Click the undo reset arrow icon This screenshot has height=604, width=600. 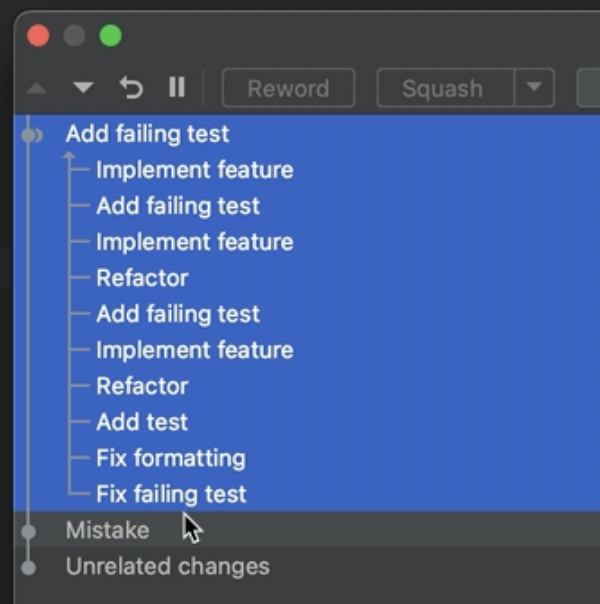(131, 88)
